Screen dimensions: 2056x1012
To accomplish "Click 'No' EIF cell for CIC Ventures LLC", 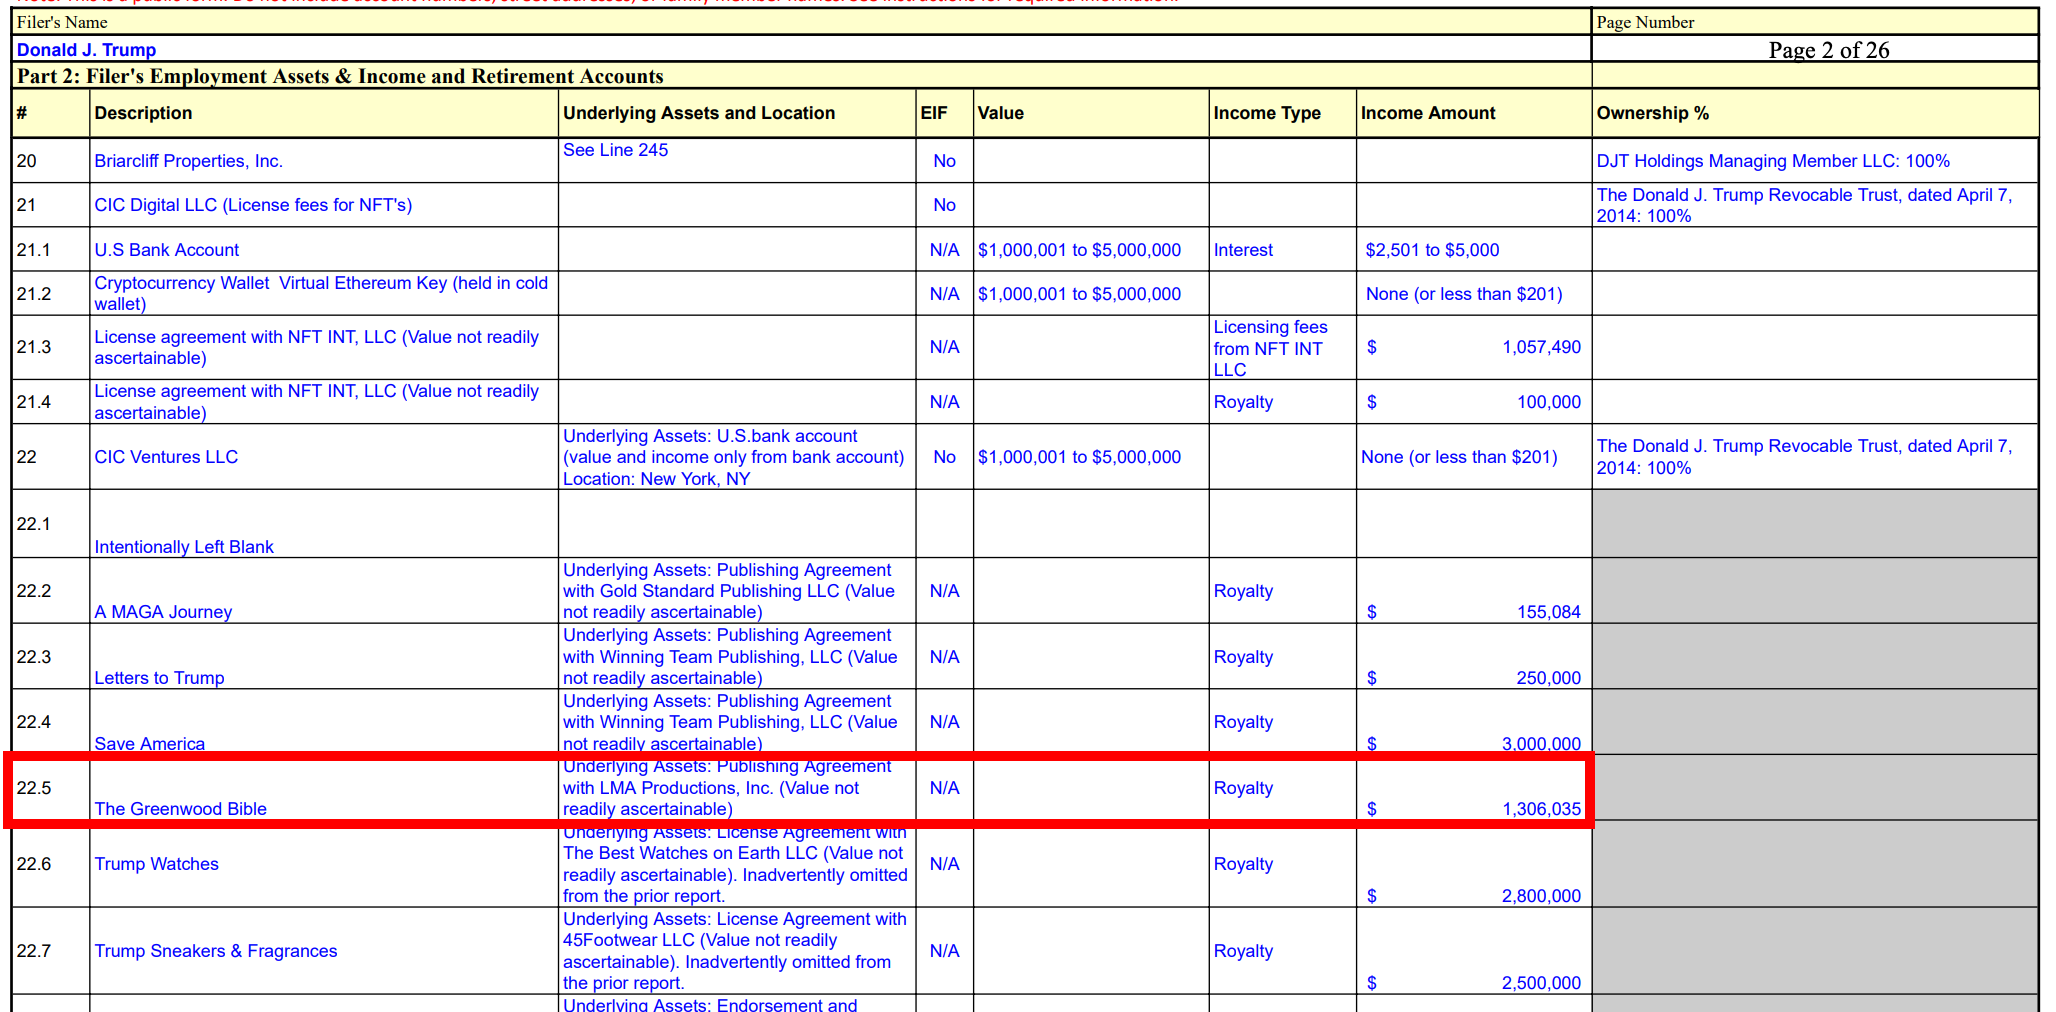I will coord(944,457).
